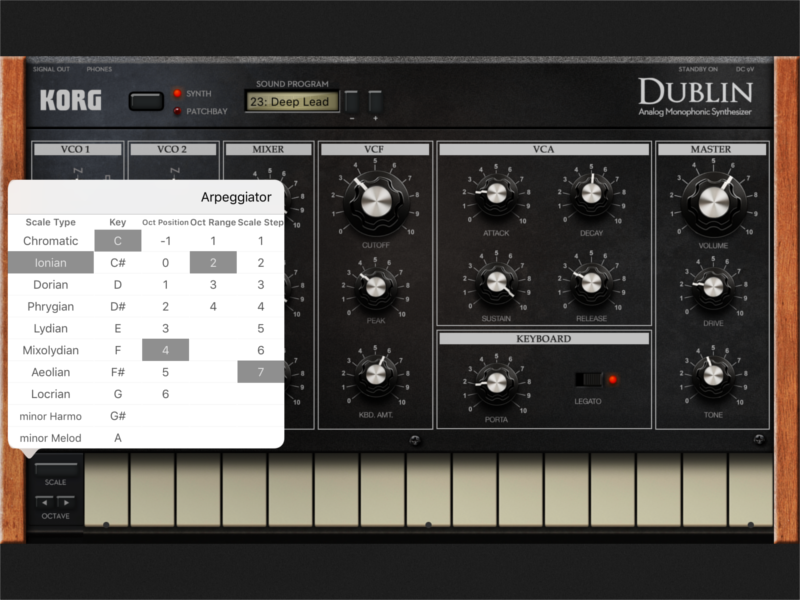Choose 3 in the Oct Range column

213,285
